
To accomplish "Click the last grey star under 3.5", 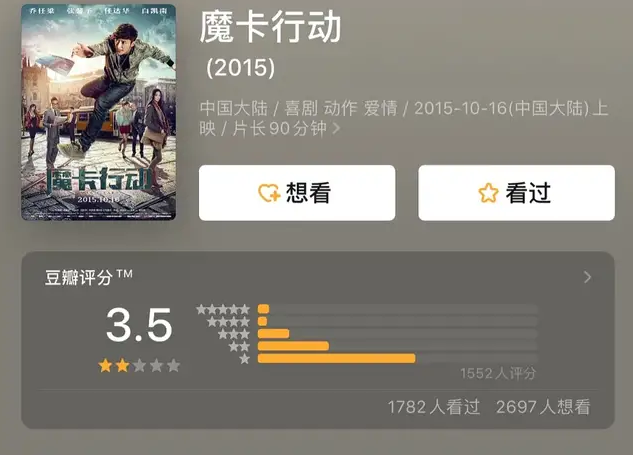I will click(173, 366).
